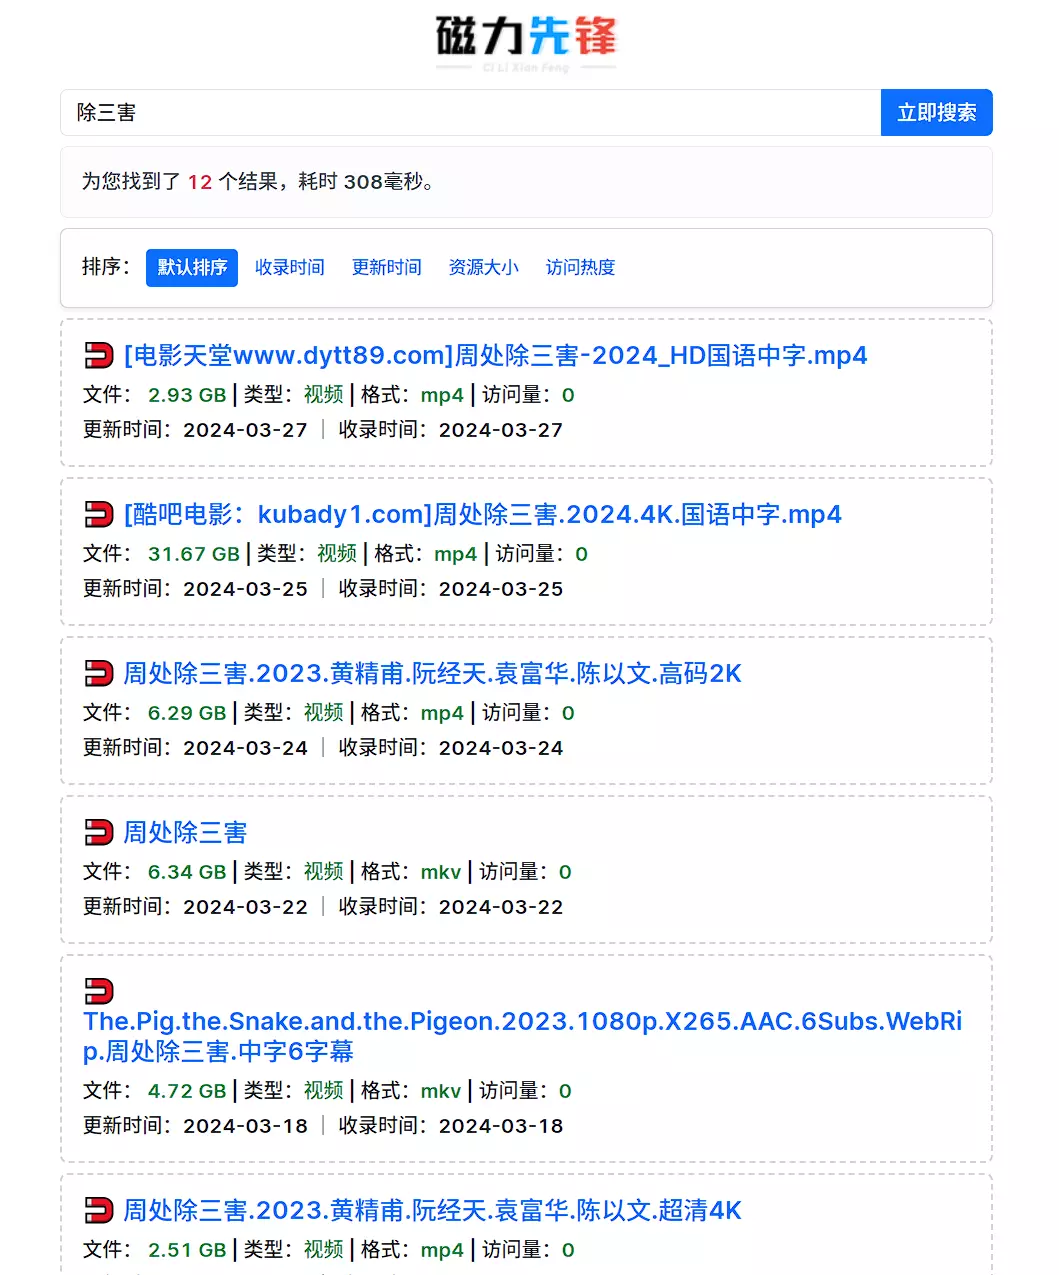Click magnet icon above The.Pig.the.Snake result
The width and height of the screenshot is (1059, 1275).
click(x=99, y=991)
